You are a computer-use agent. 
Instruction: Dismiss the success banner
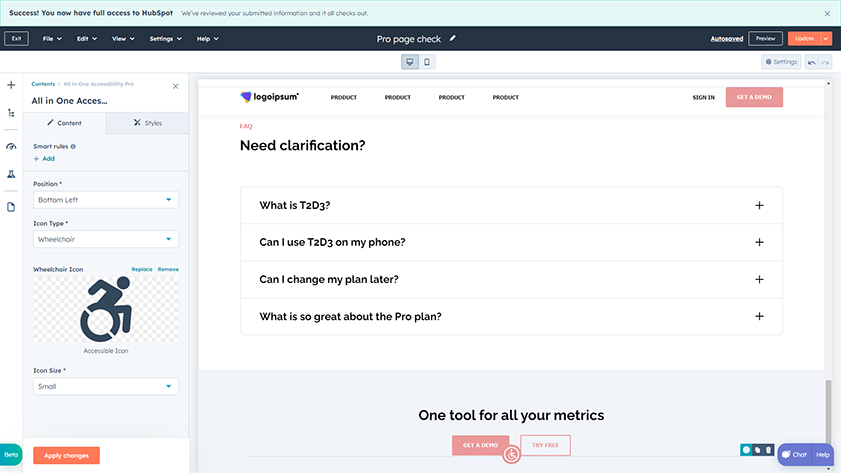click(827, 13)
